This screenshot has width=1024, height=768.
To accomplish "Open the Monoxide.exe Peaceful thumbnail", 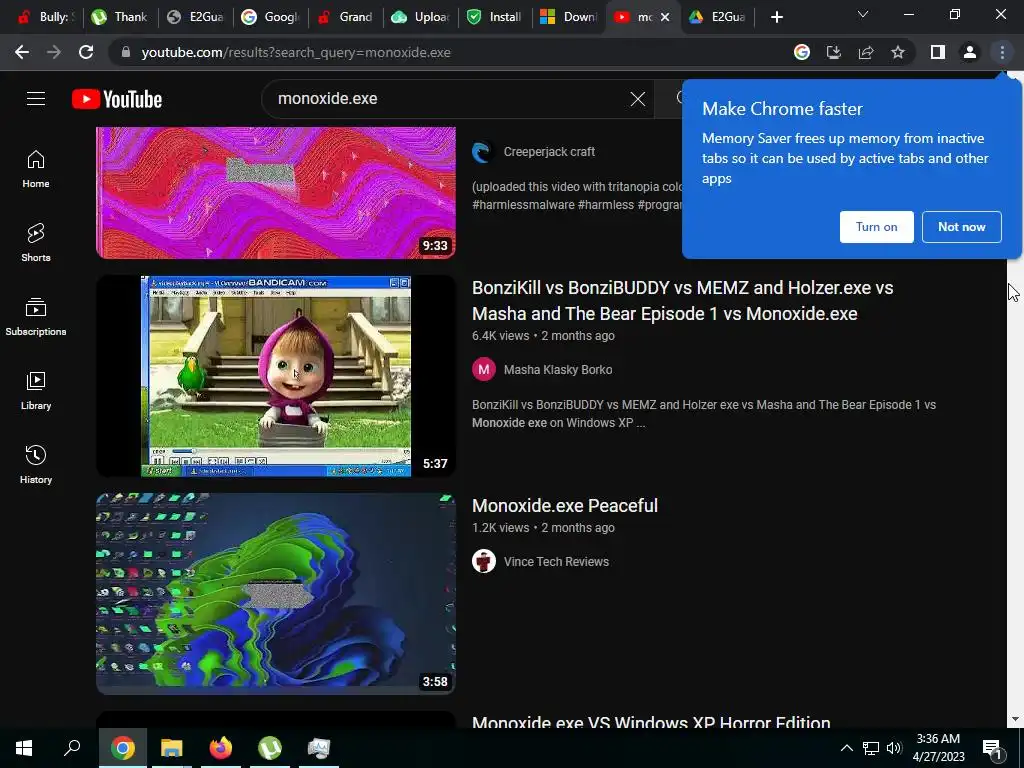I will [x=276, y=593].
